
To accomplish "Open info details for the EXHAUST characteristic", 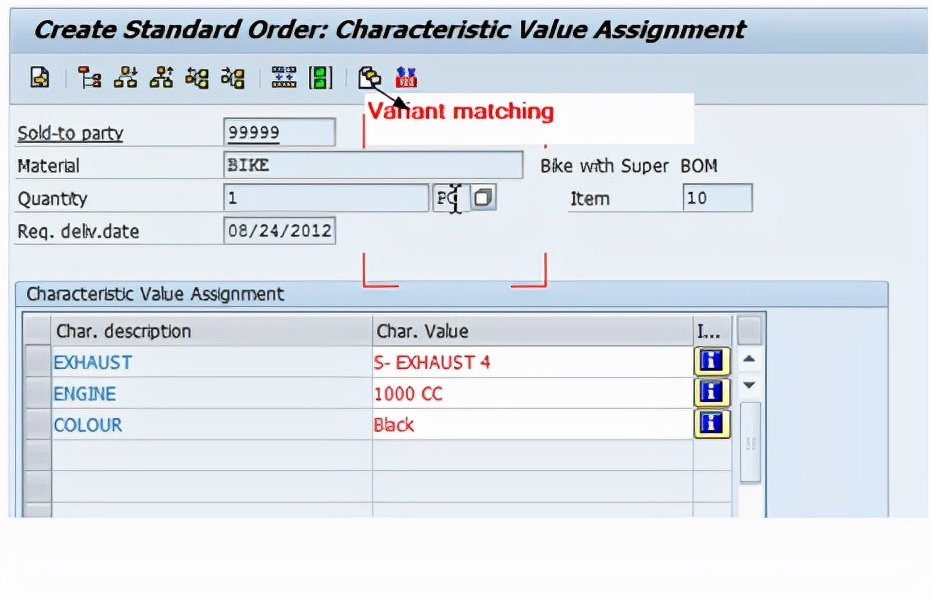I will [711, 360].
